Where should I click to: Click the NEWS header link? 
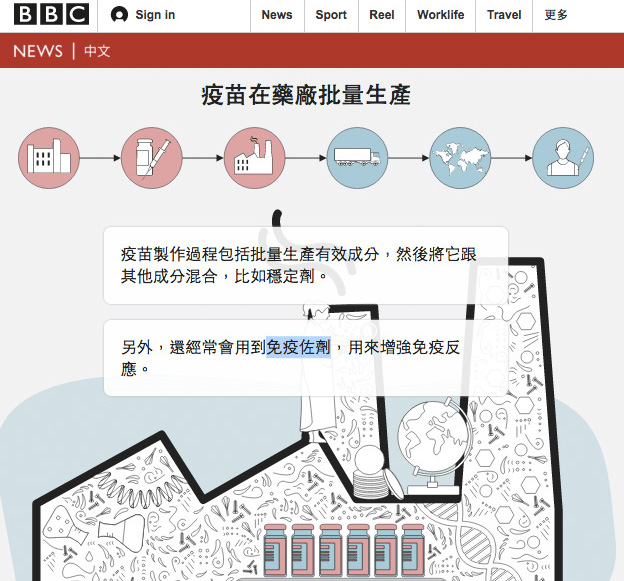click(38, 51)
